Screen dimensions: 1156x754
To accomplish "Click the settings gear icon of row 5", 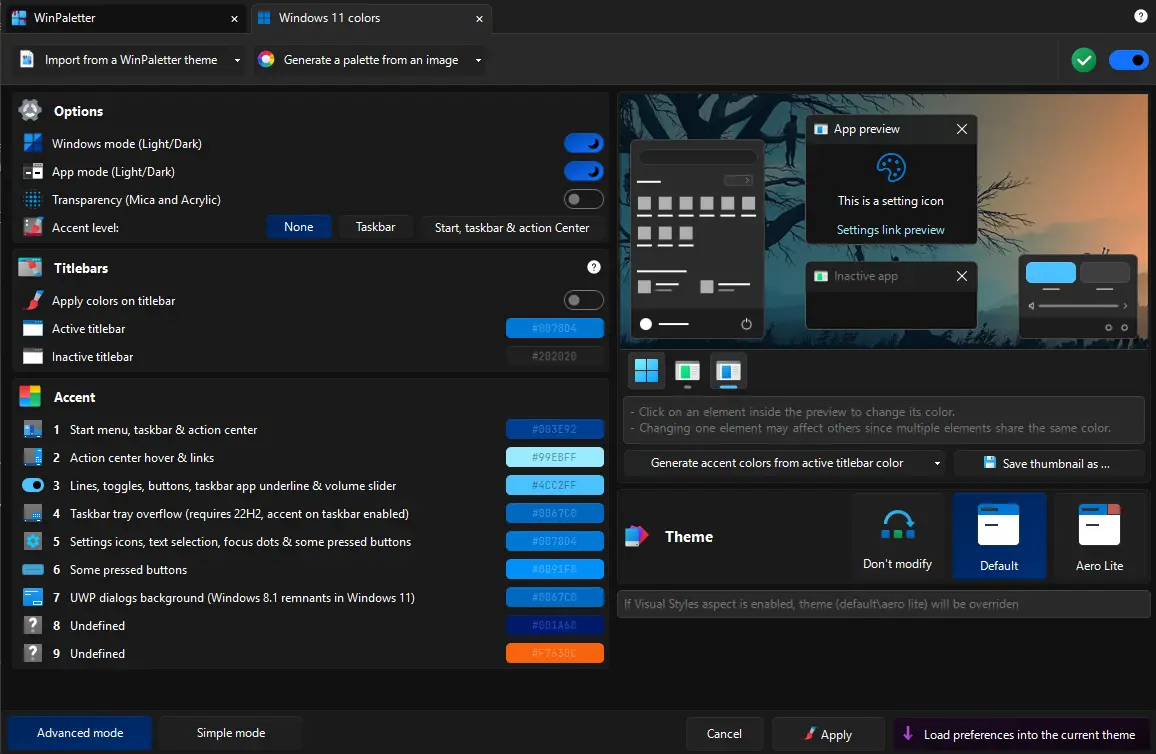I will point(32,541).
